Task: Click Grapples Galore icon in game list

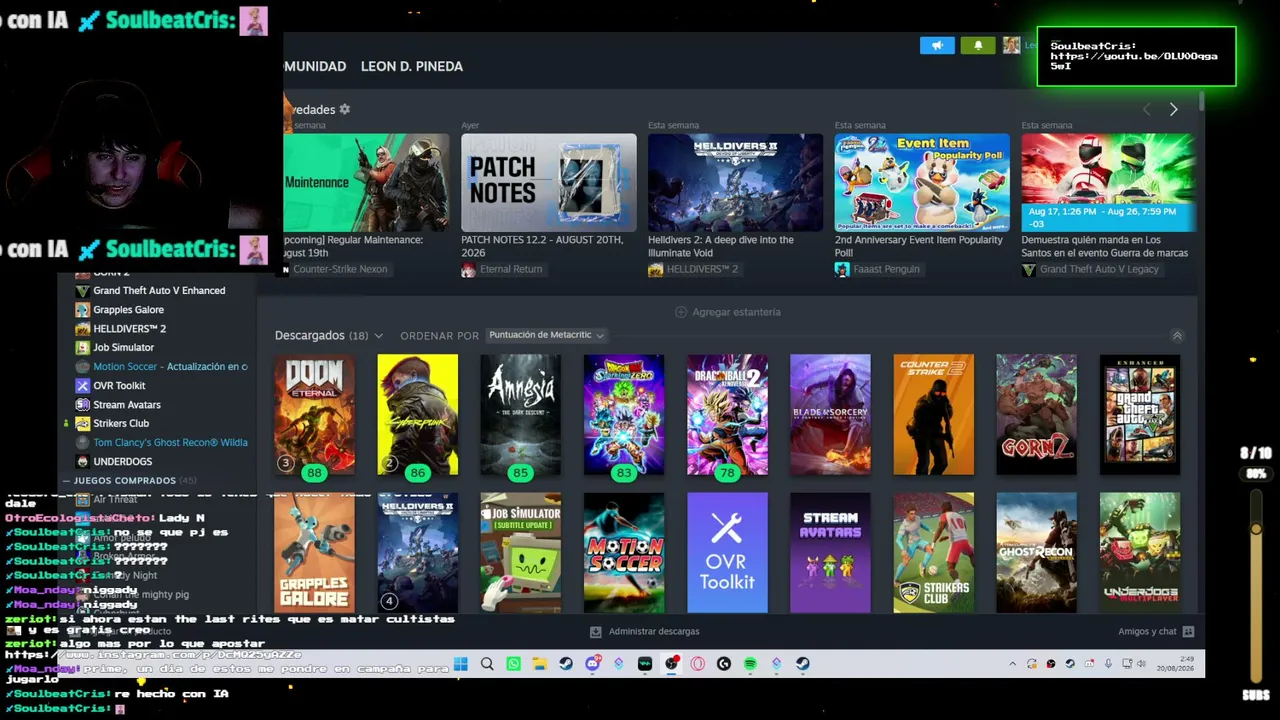Action: coord(83,309)
